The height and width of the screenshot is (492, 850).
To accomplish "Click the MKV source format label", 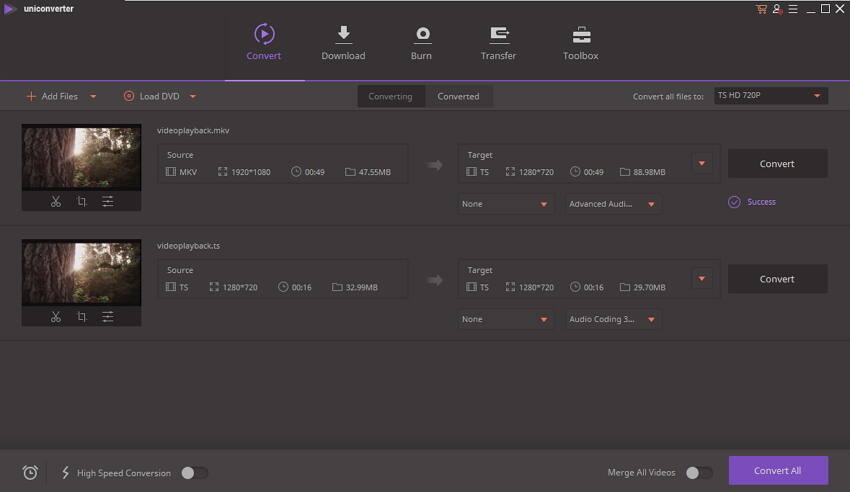I will pyautogui.click(x=188, y=172).
